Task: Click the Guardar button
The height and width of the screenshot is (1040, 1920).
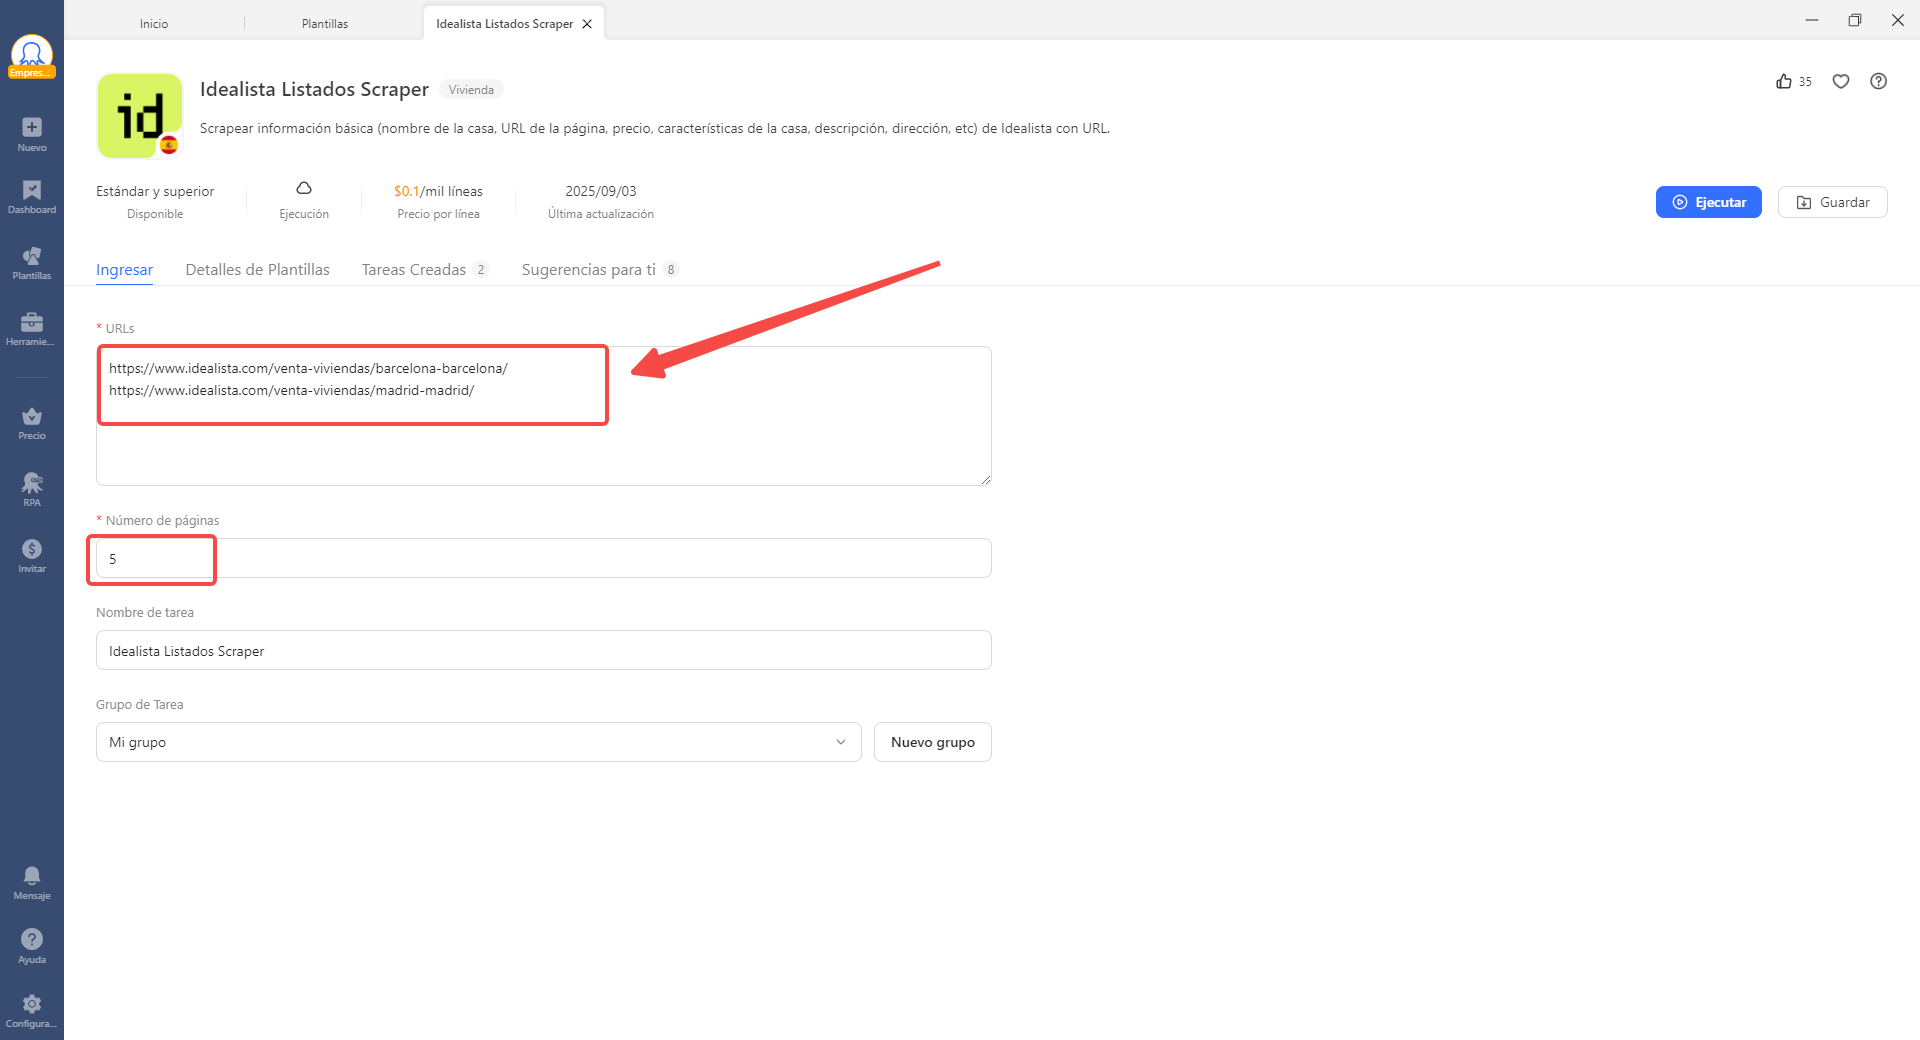Action: click(x=1832, y=202)
